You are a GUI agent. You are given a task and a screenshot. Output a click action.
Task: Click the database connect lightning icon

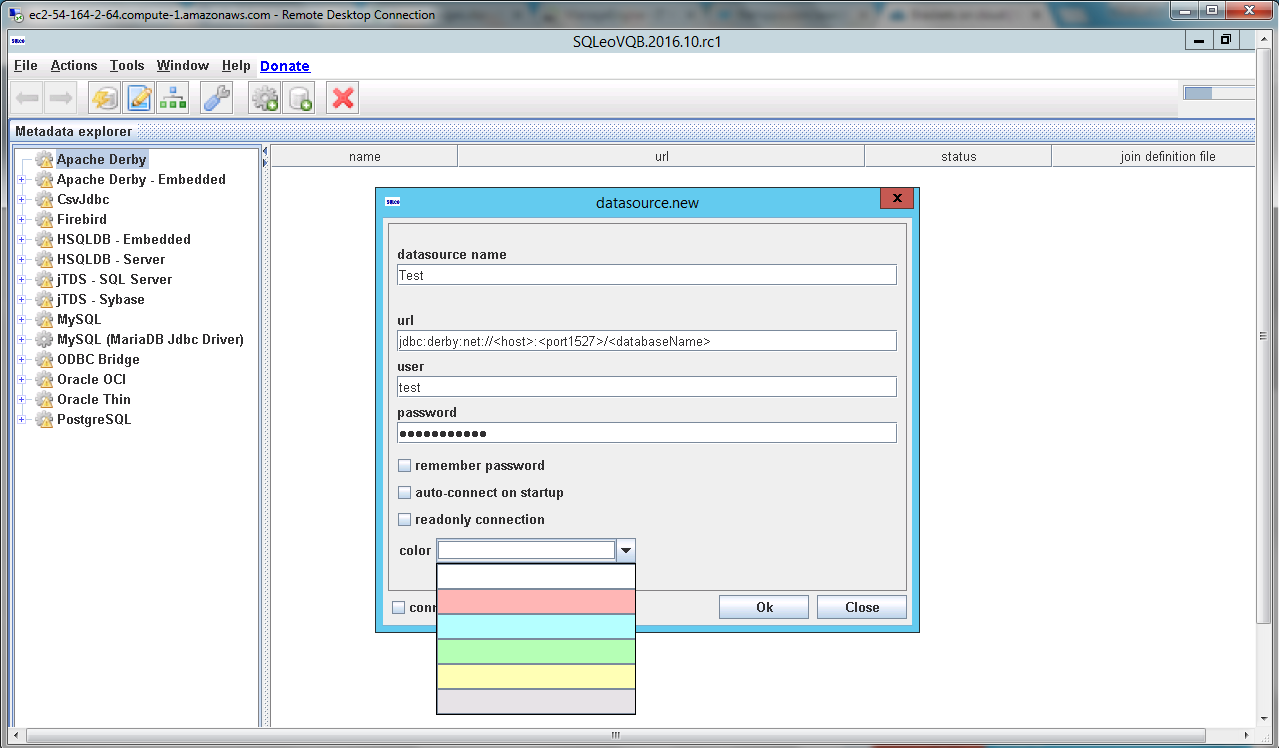[104, 98]
